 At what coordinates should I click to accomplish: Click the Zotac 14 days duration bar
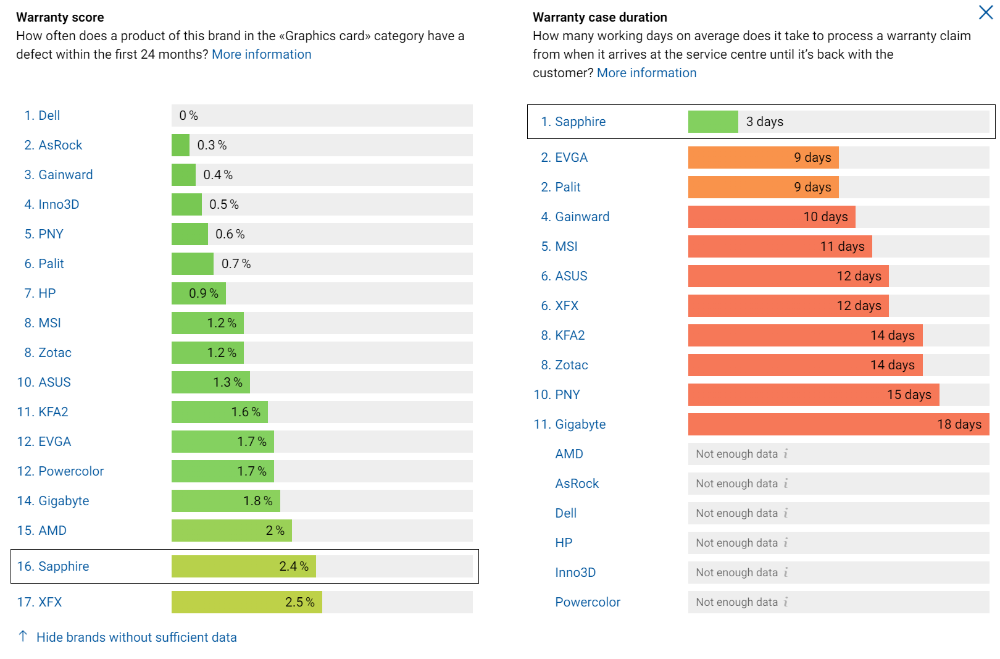point(805,365)
